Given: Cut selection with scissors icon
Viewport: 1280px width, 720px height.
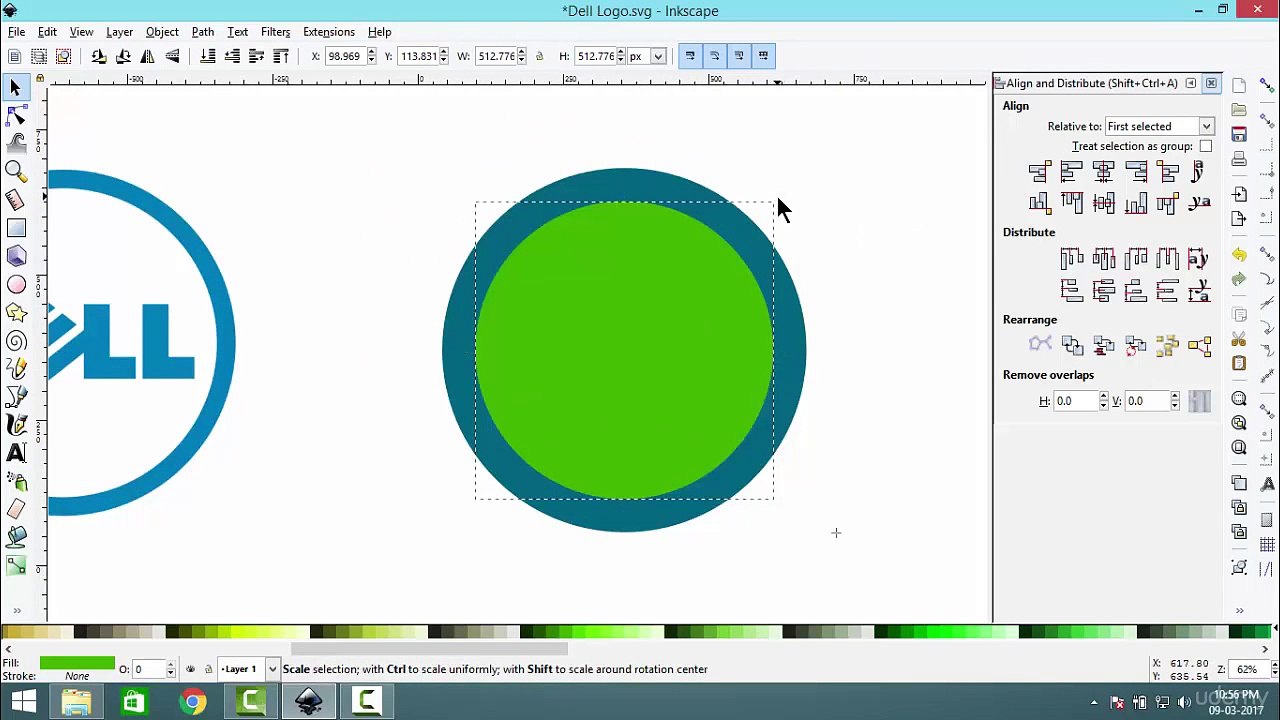Looking at the screenshot, I should (1239, 339).
